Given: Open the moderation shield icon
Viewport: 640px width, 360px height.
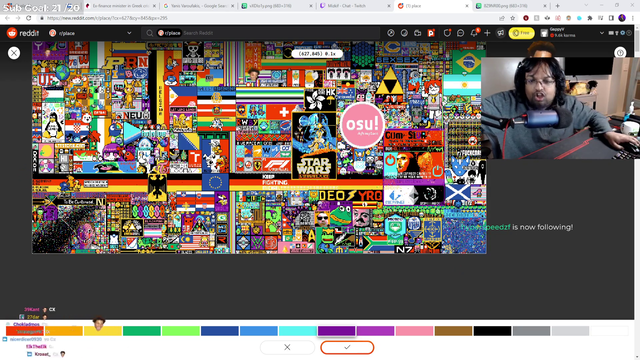Looking at the screenshot, I should point(447,33).
